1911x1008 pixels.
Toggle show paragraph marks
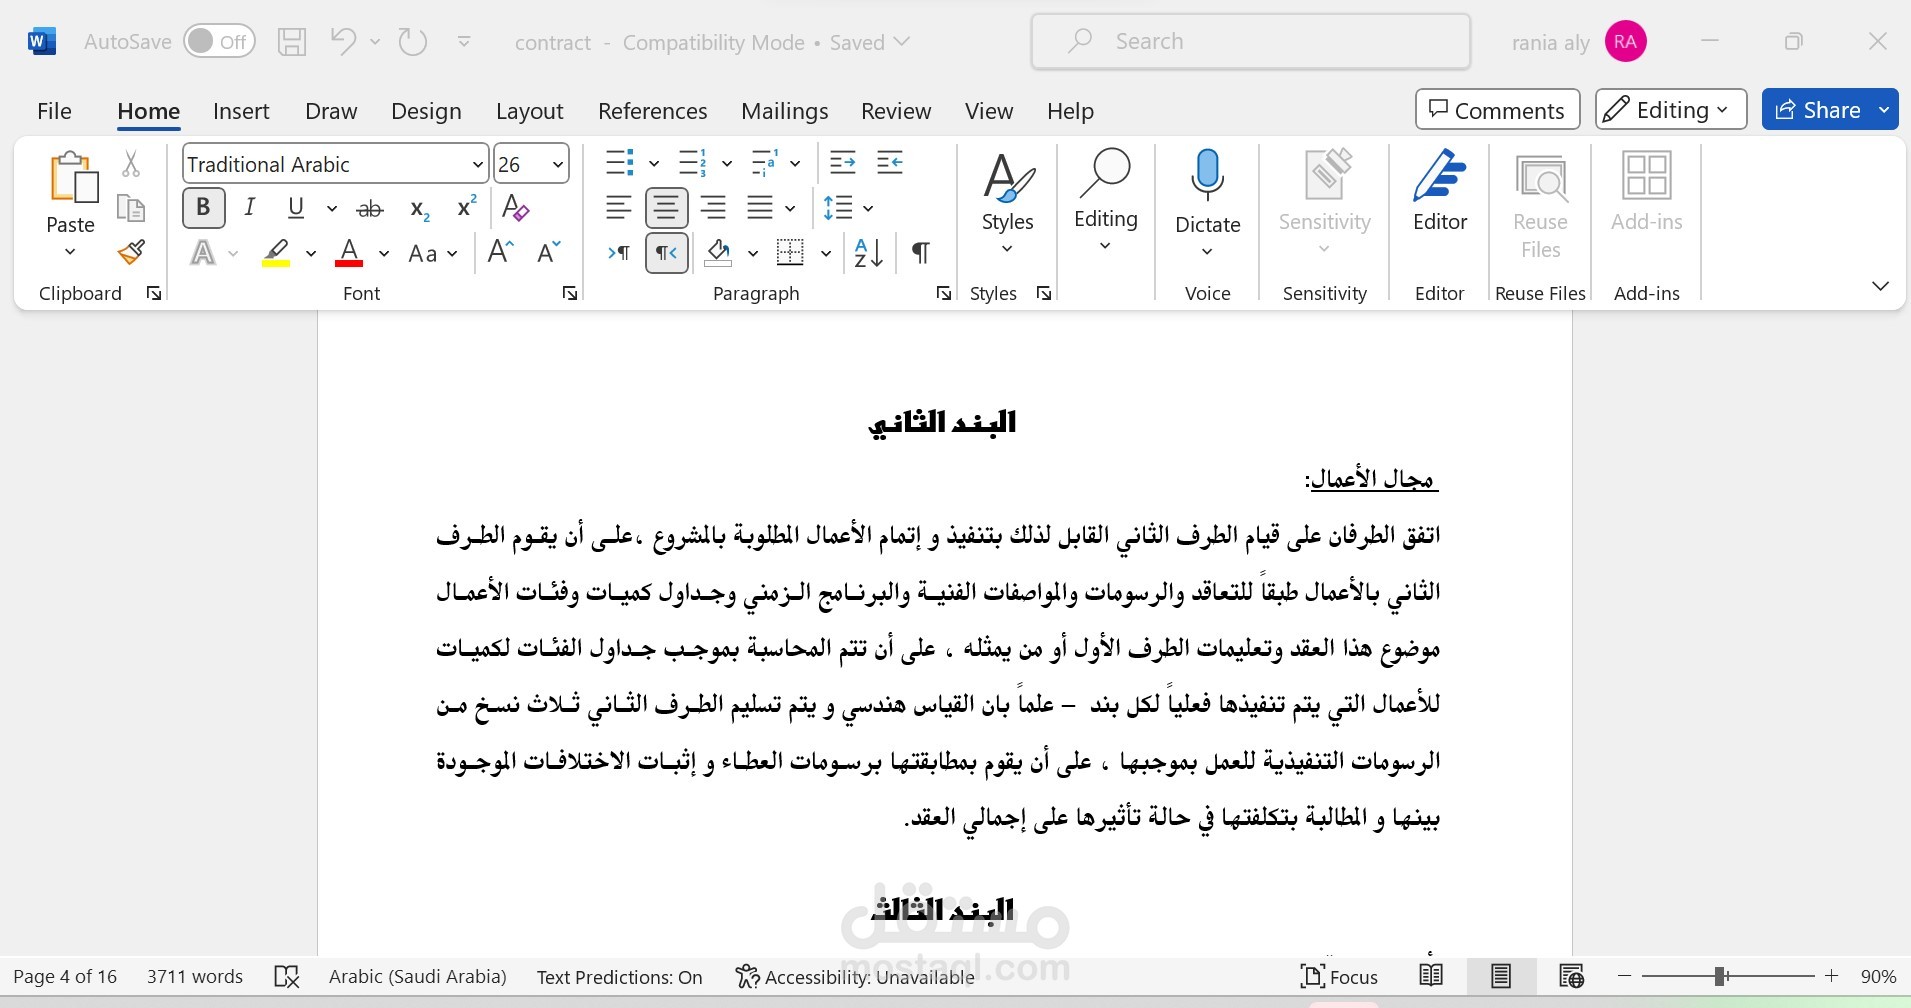click(921, 253)
